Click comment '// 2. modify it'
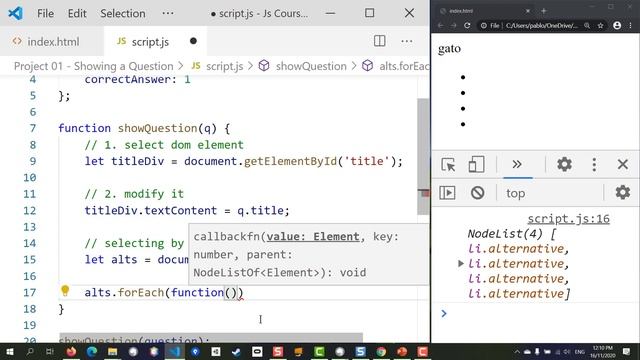Screen dimensions: 640x360 (x=134, y=194)
